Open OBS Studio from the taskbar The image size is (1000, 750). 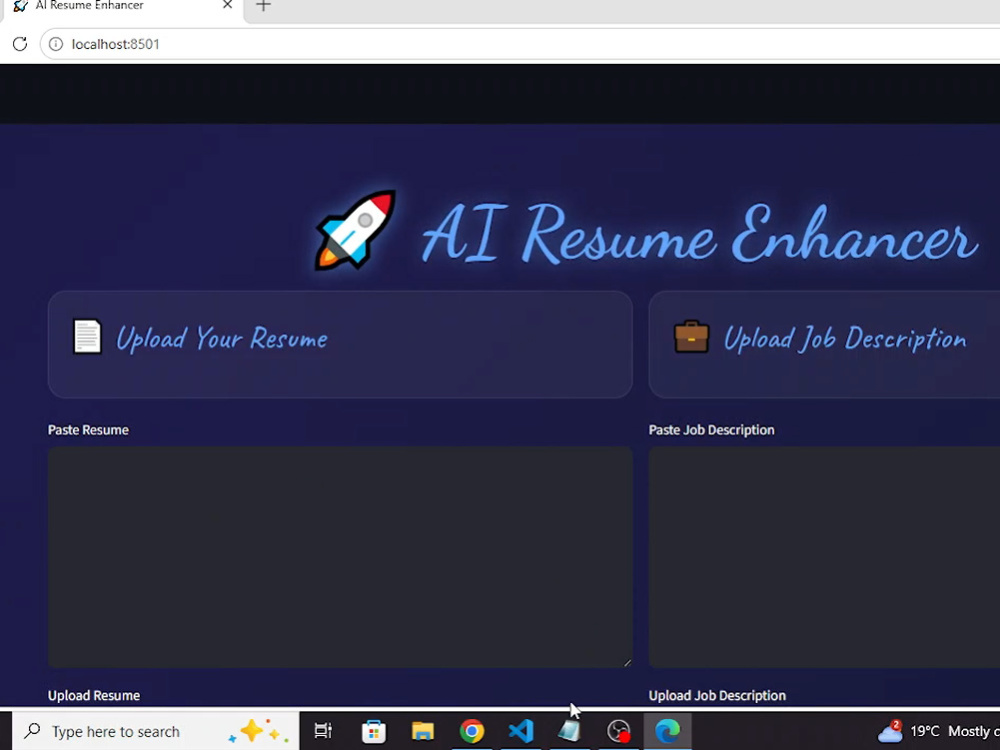coord(619,731)
